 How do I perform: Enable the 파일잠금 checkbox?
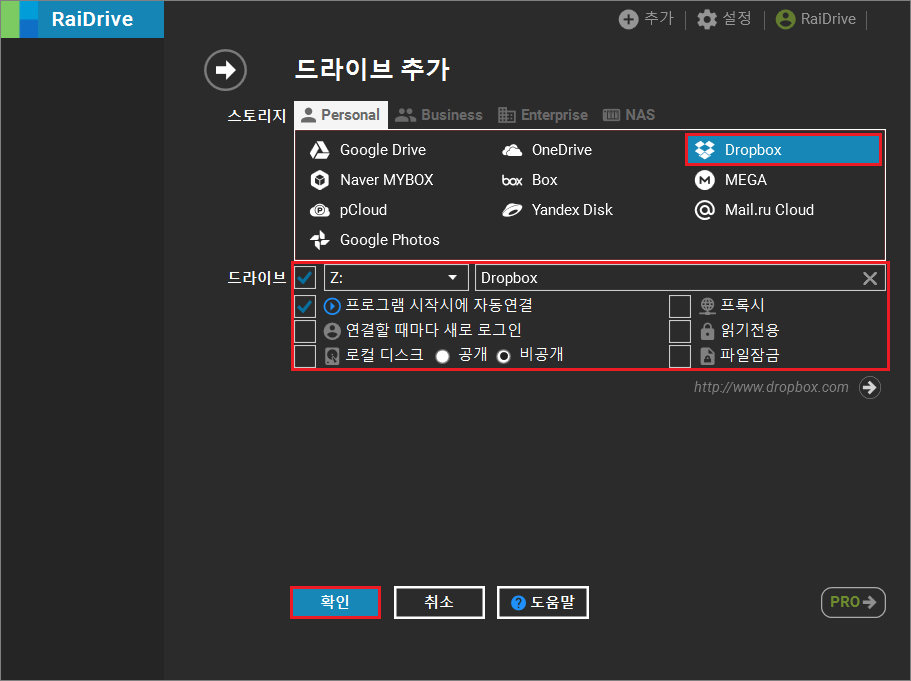pyautogui.click(x=680, y=356)
